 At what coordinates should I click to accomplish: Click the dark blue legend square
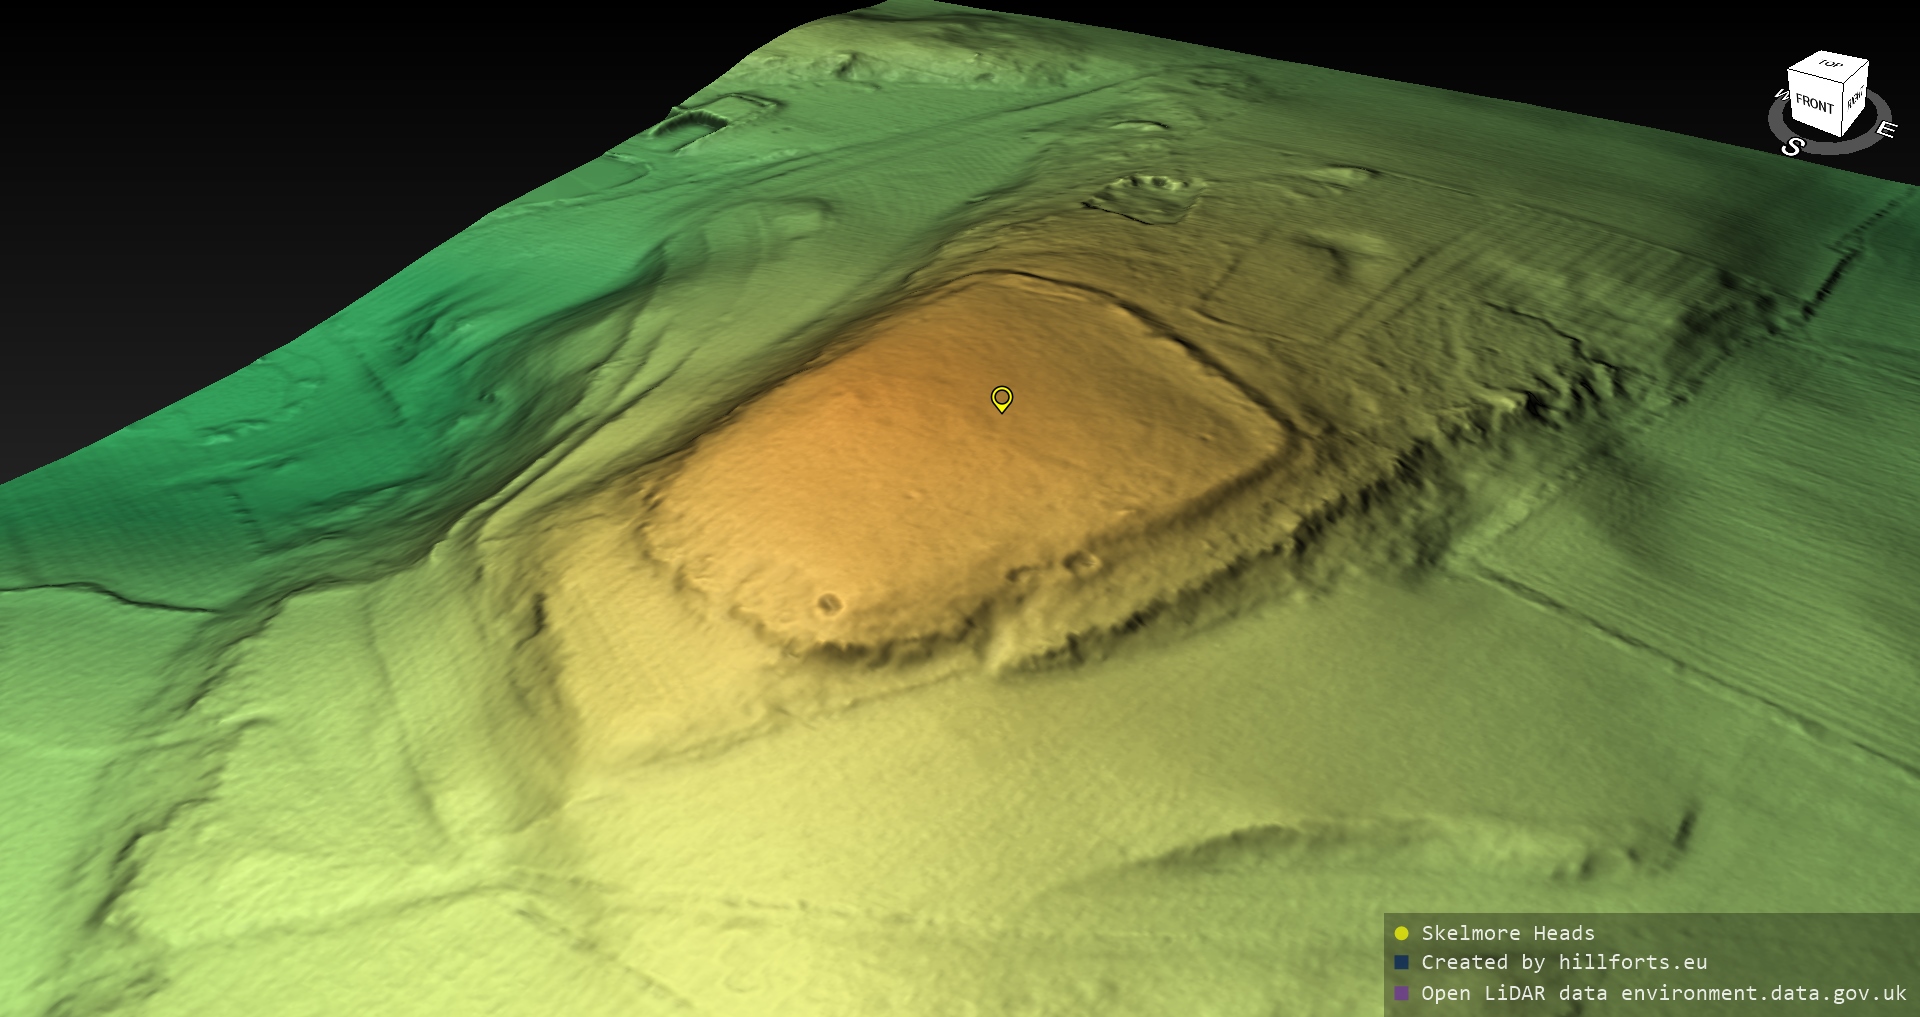click(x=1401, y=962)
